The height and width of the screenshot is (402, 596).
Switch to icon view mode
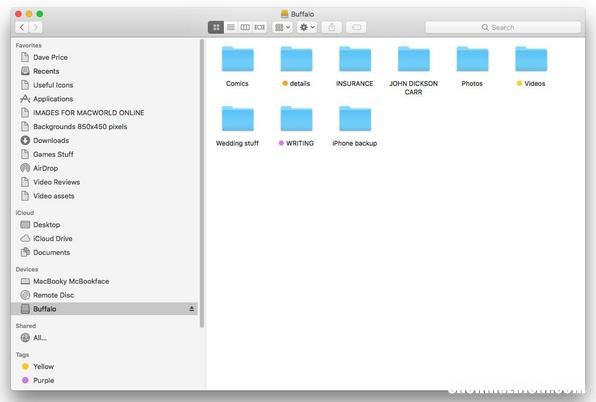point(216,27)
